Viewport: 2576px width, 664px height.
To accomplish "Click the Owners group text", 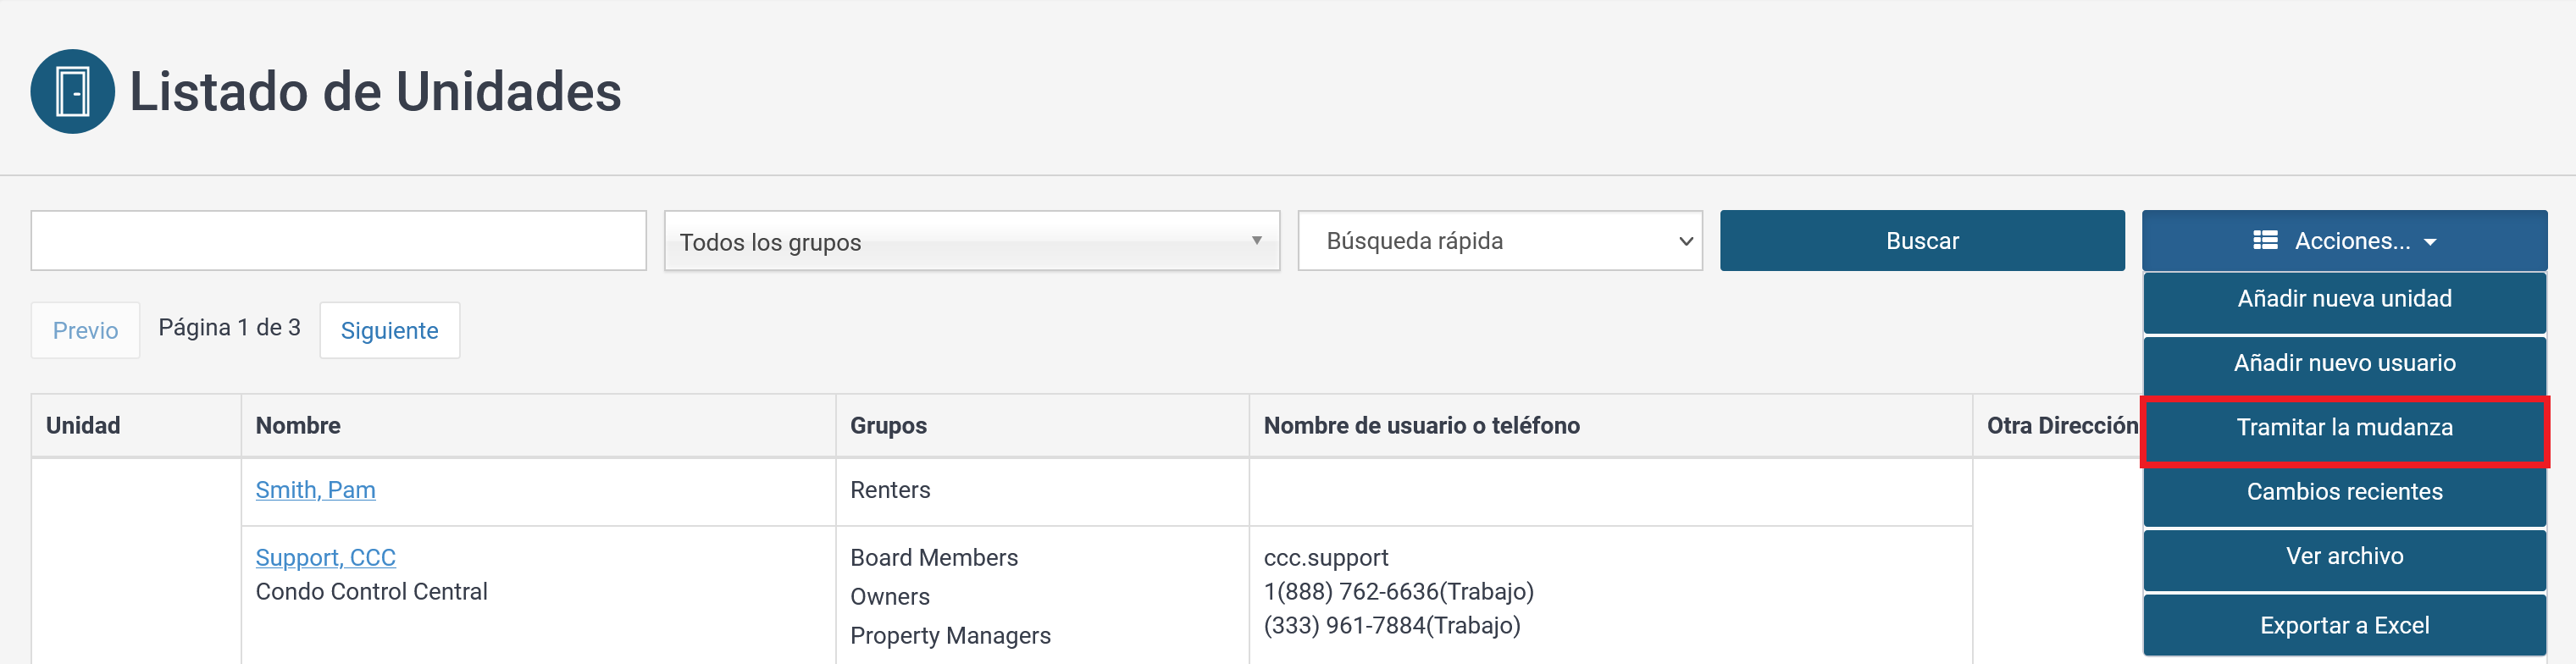I will pos(890,596).
